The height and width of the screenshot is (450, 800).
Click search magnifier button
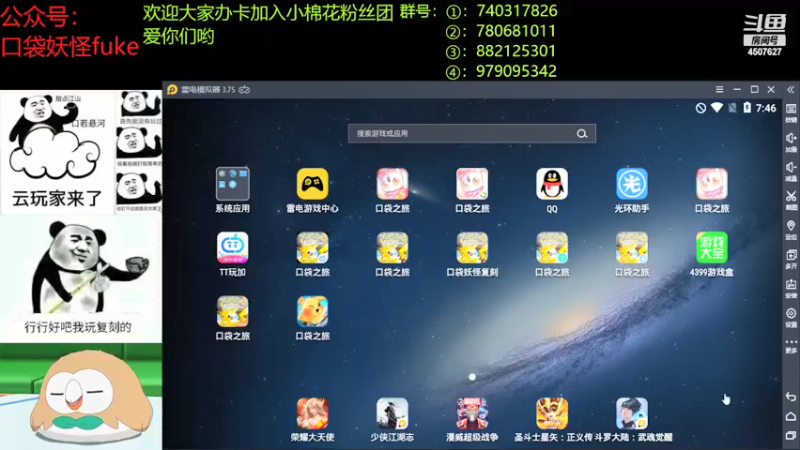[582, 134]
